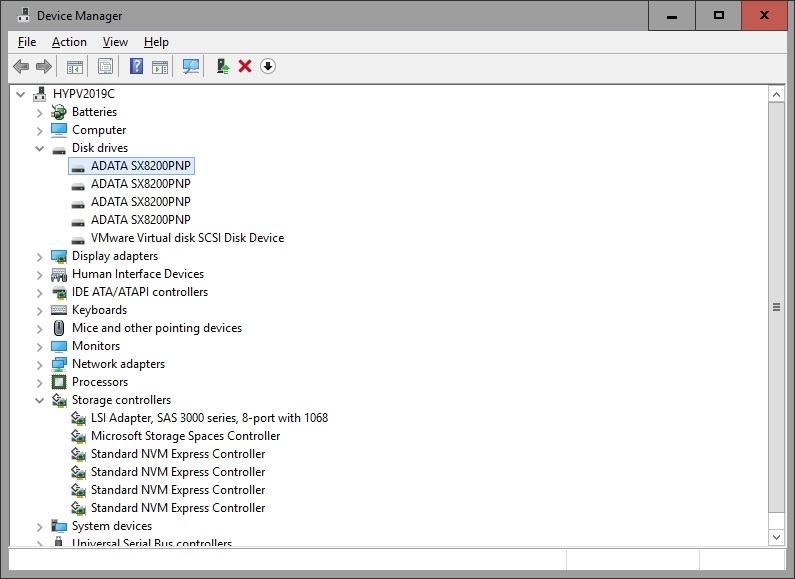This screenshot has height=579, width=795.
Task: Click the Keyboards category icon
Action: (59, 310)
